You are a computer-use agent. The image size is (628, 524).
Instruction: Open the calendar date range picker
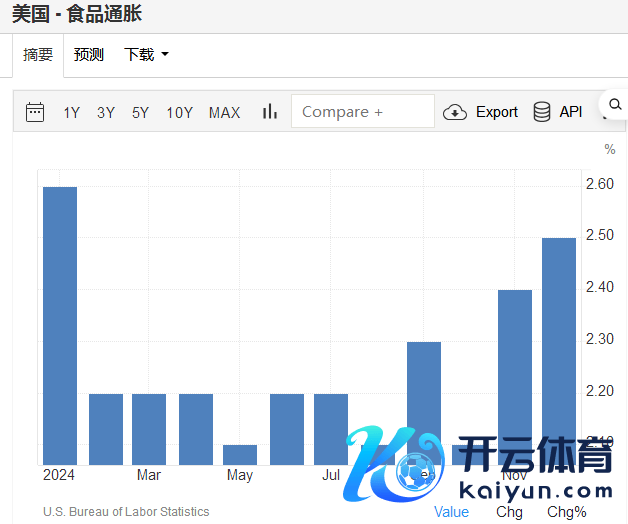(35, 112)
